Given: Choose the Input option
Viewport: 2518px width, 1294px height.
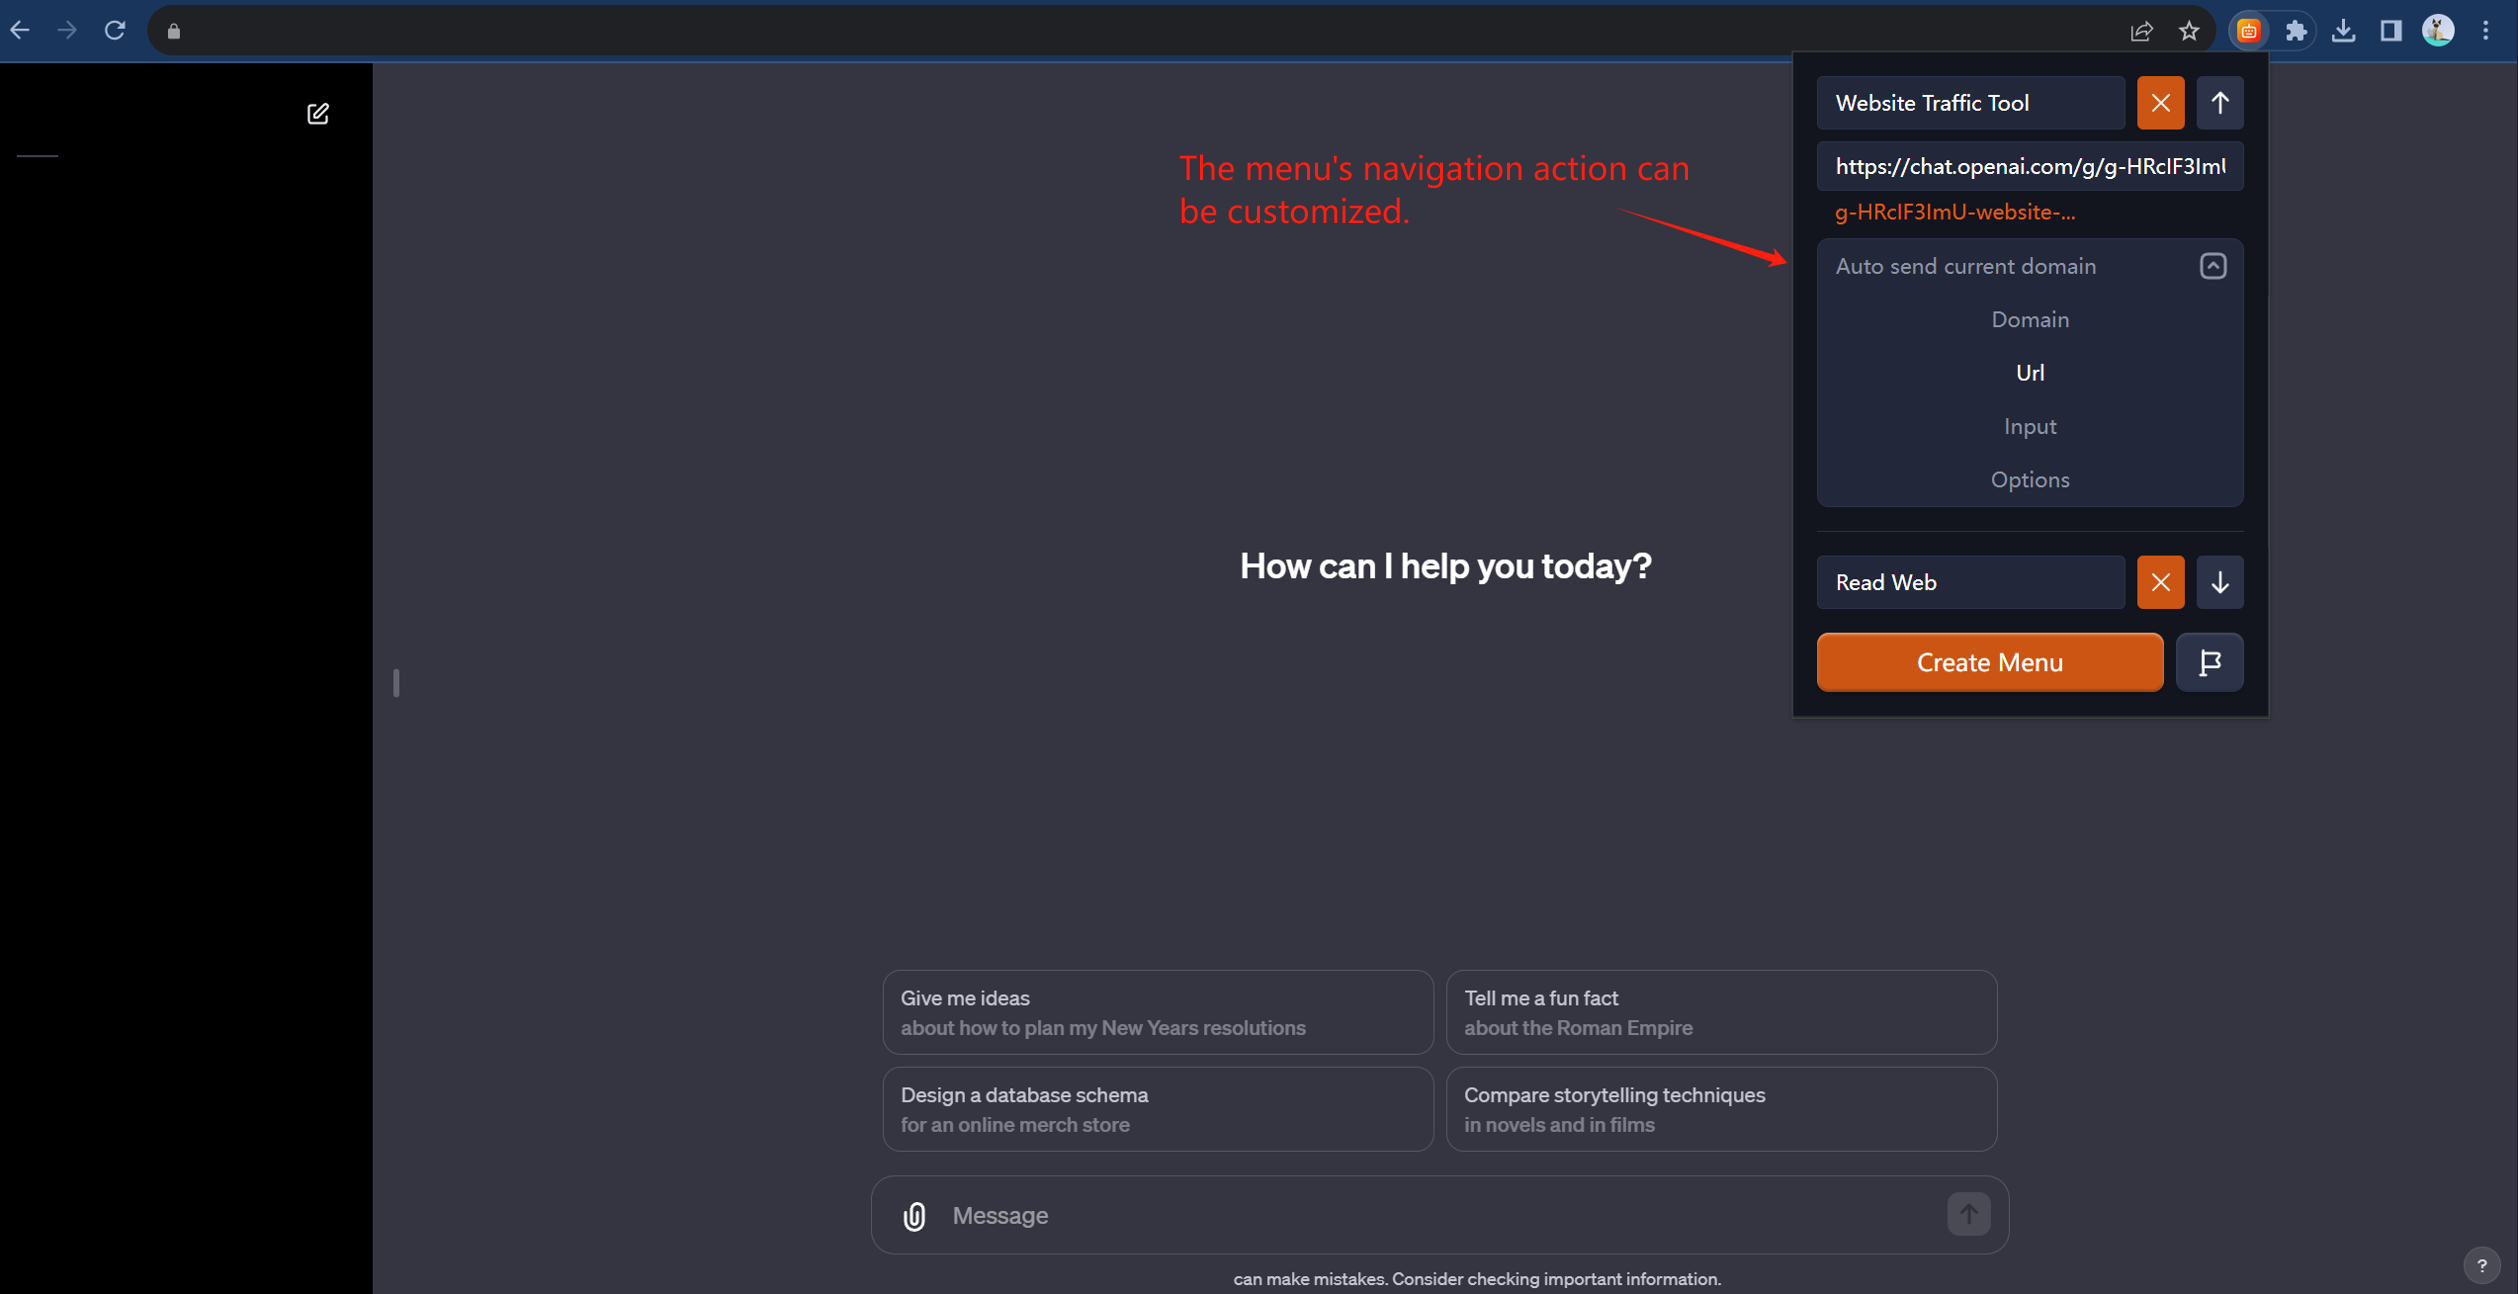Looking at the screenshot, I should 2029,427.
